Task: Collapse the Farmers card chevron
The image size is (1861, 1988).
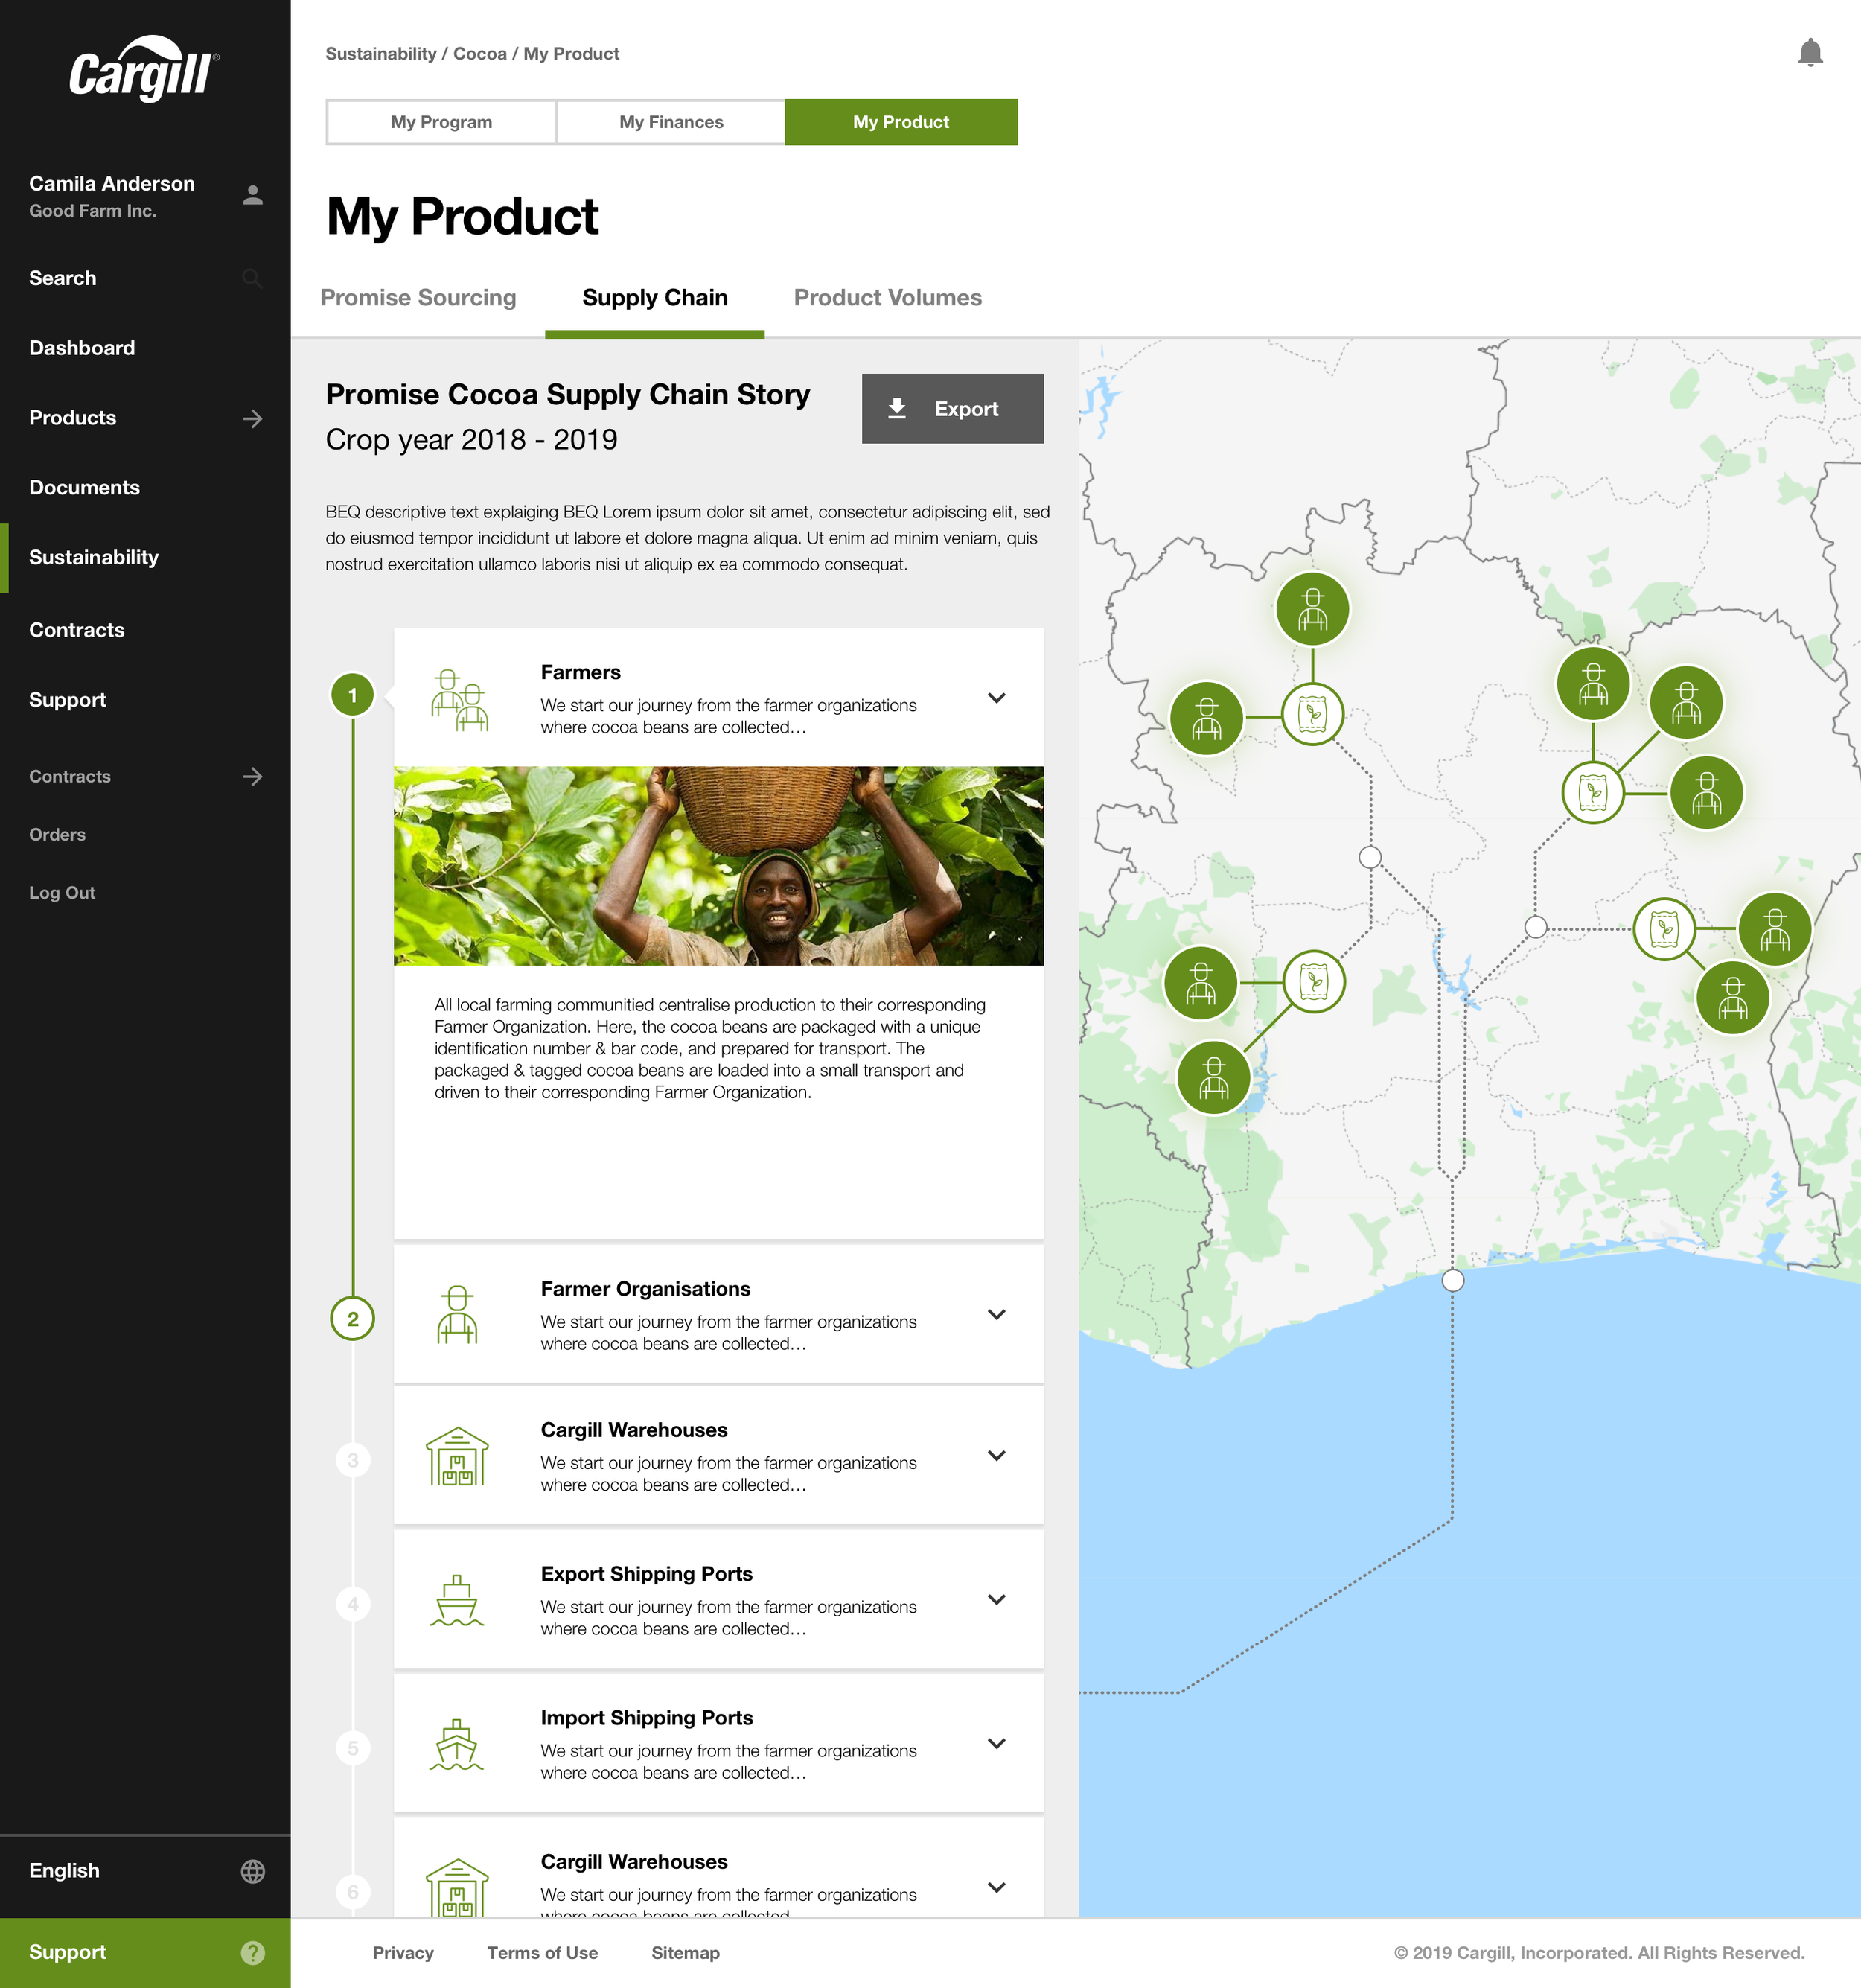Action: (x=996, y=698)
